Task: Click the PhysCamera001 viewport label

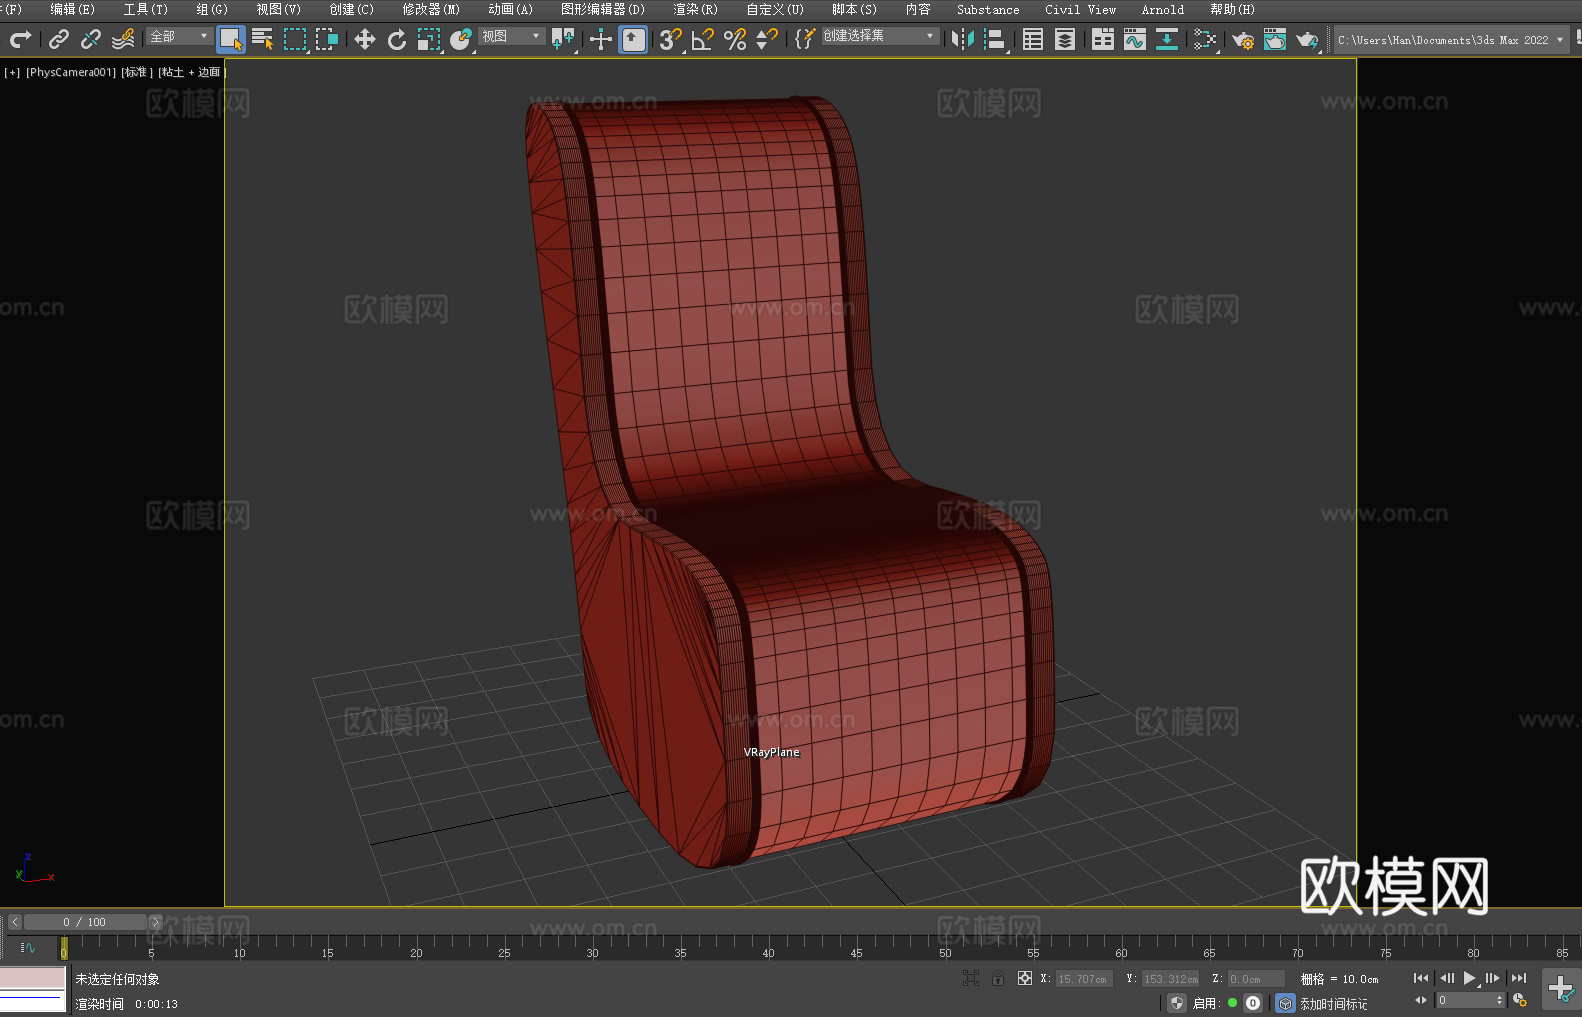Action: (x=71, y=72)
